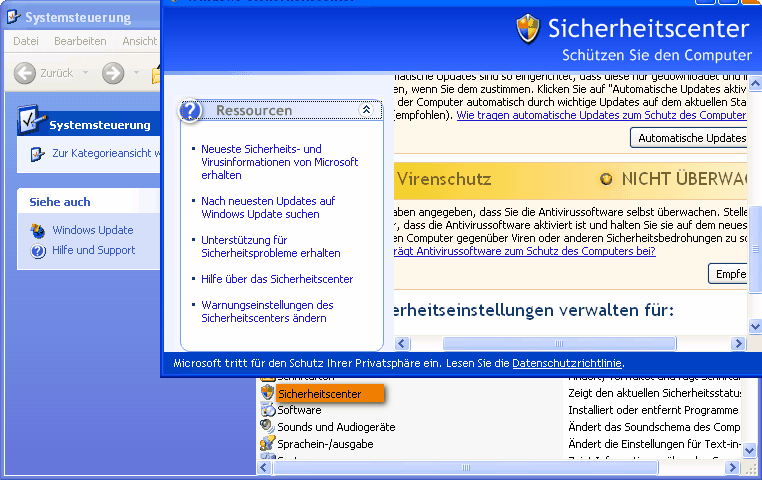The image size is (762, 480).
Task: Click the Ressourcen question mark icon
Action: tap(190, 111)
